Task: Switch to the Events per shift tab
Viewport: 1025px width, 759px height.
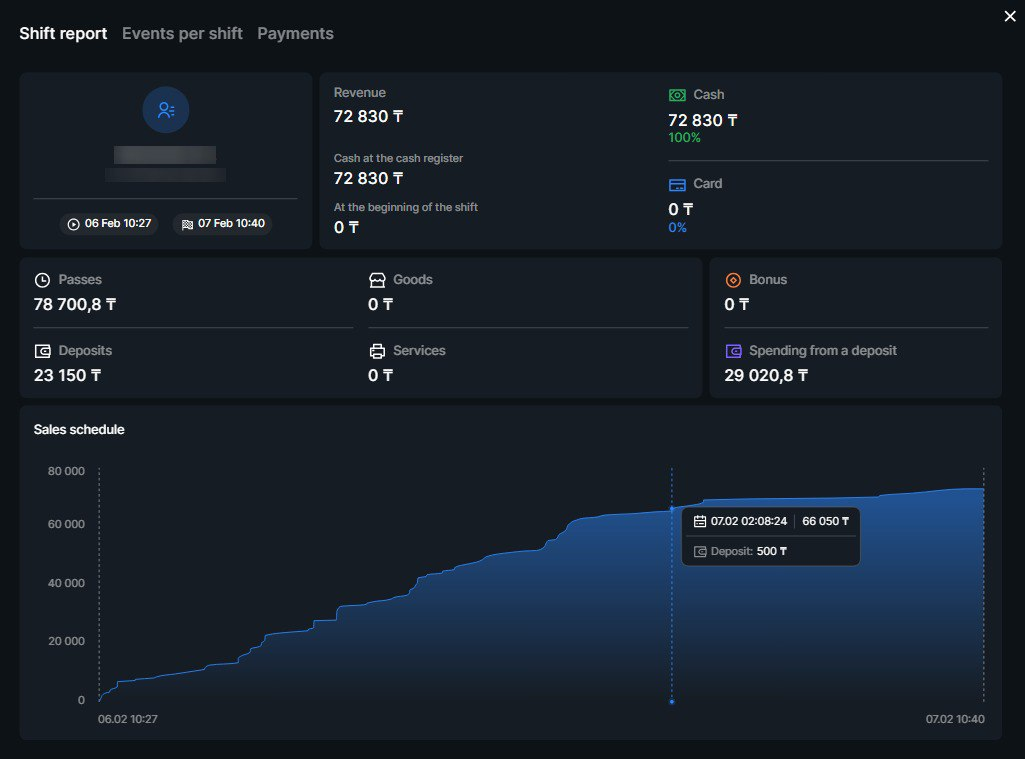Action: coord(182,33)
